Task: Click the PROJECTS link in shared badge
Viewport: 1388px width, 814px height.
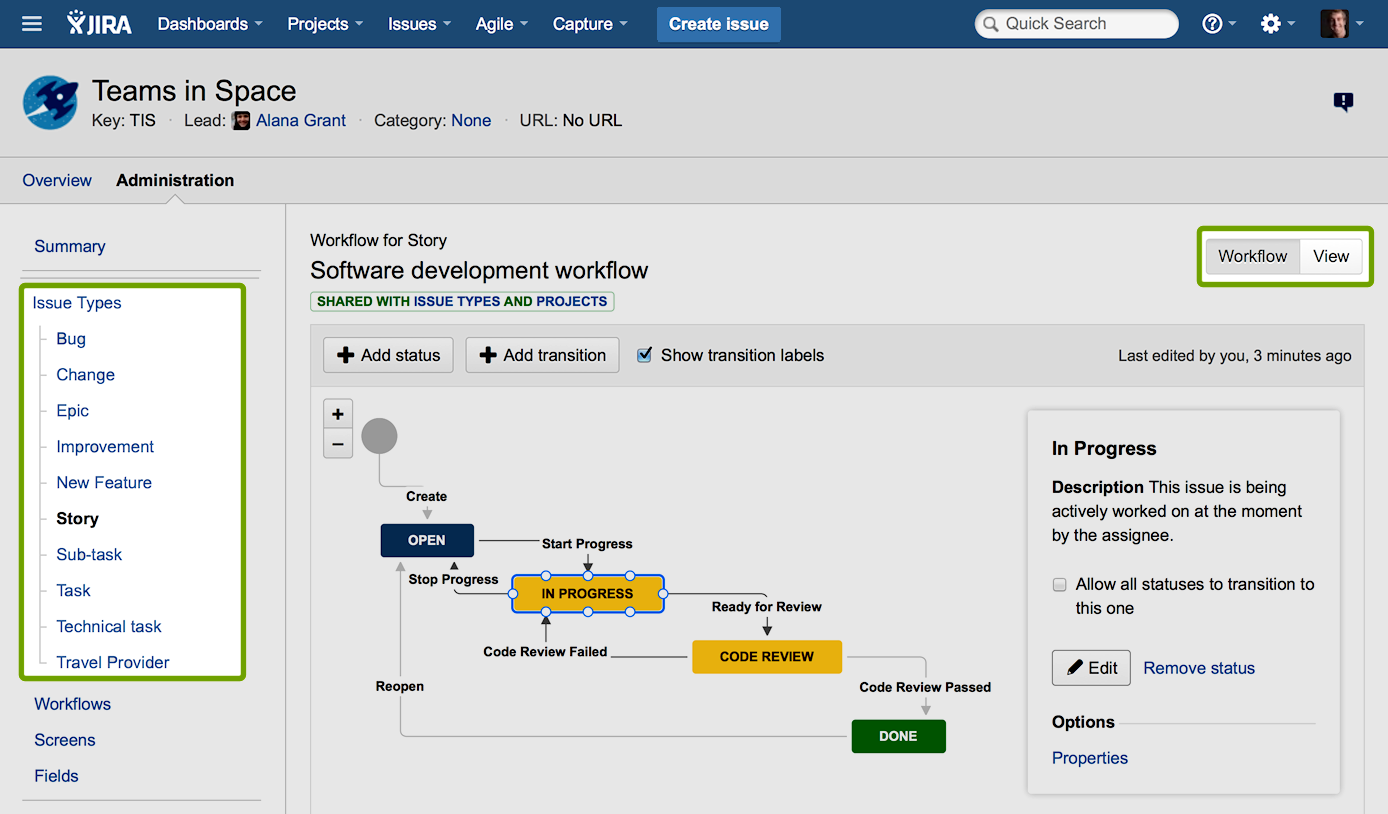Action: pos(572,301)
